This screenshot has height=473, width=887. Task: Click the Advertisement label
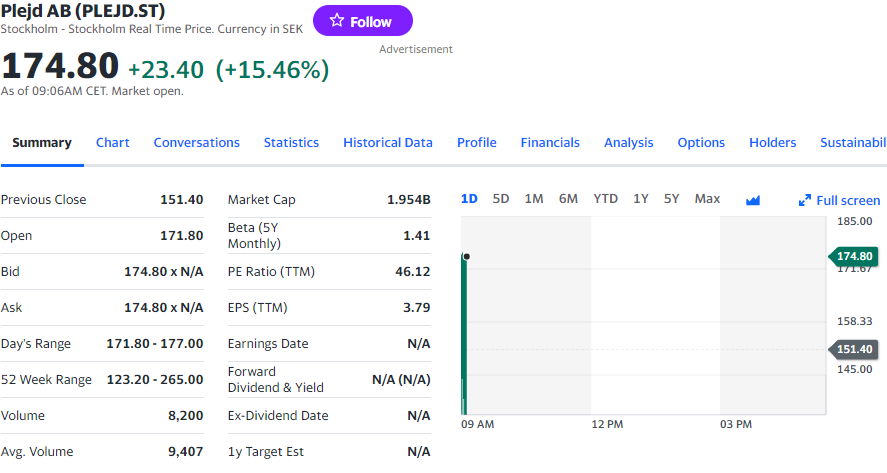416,49
